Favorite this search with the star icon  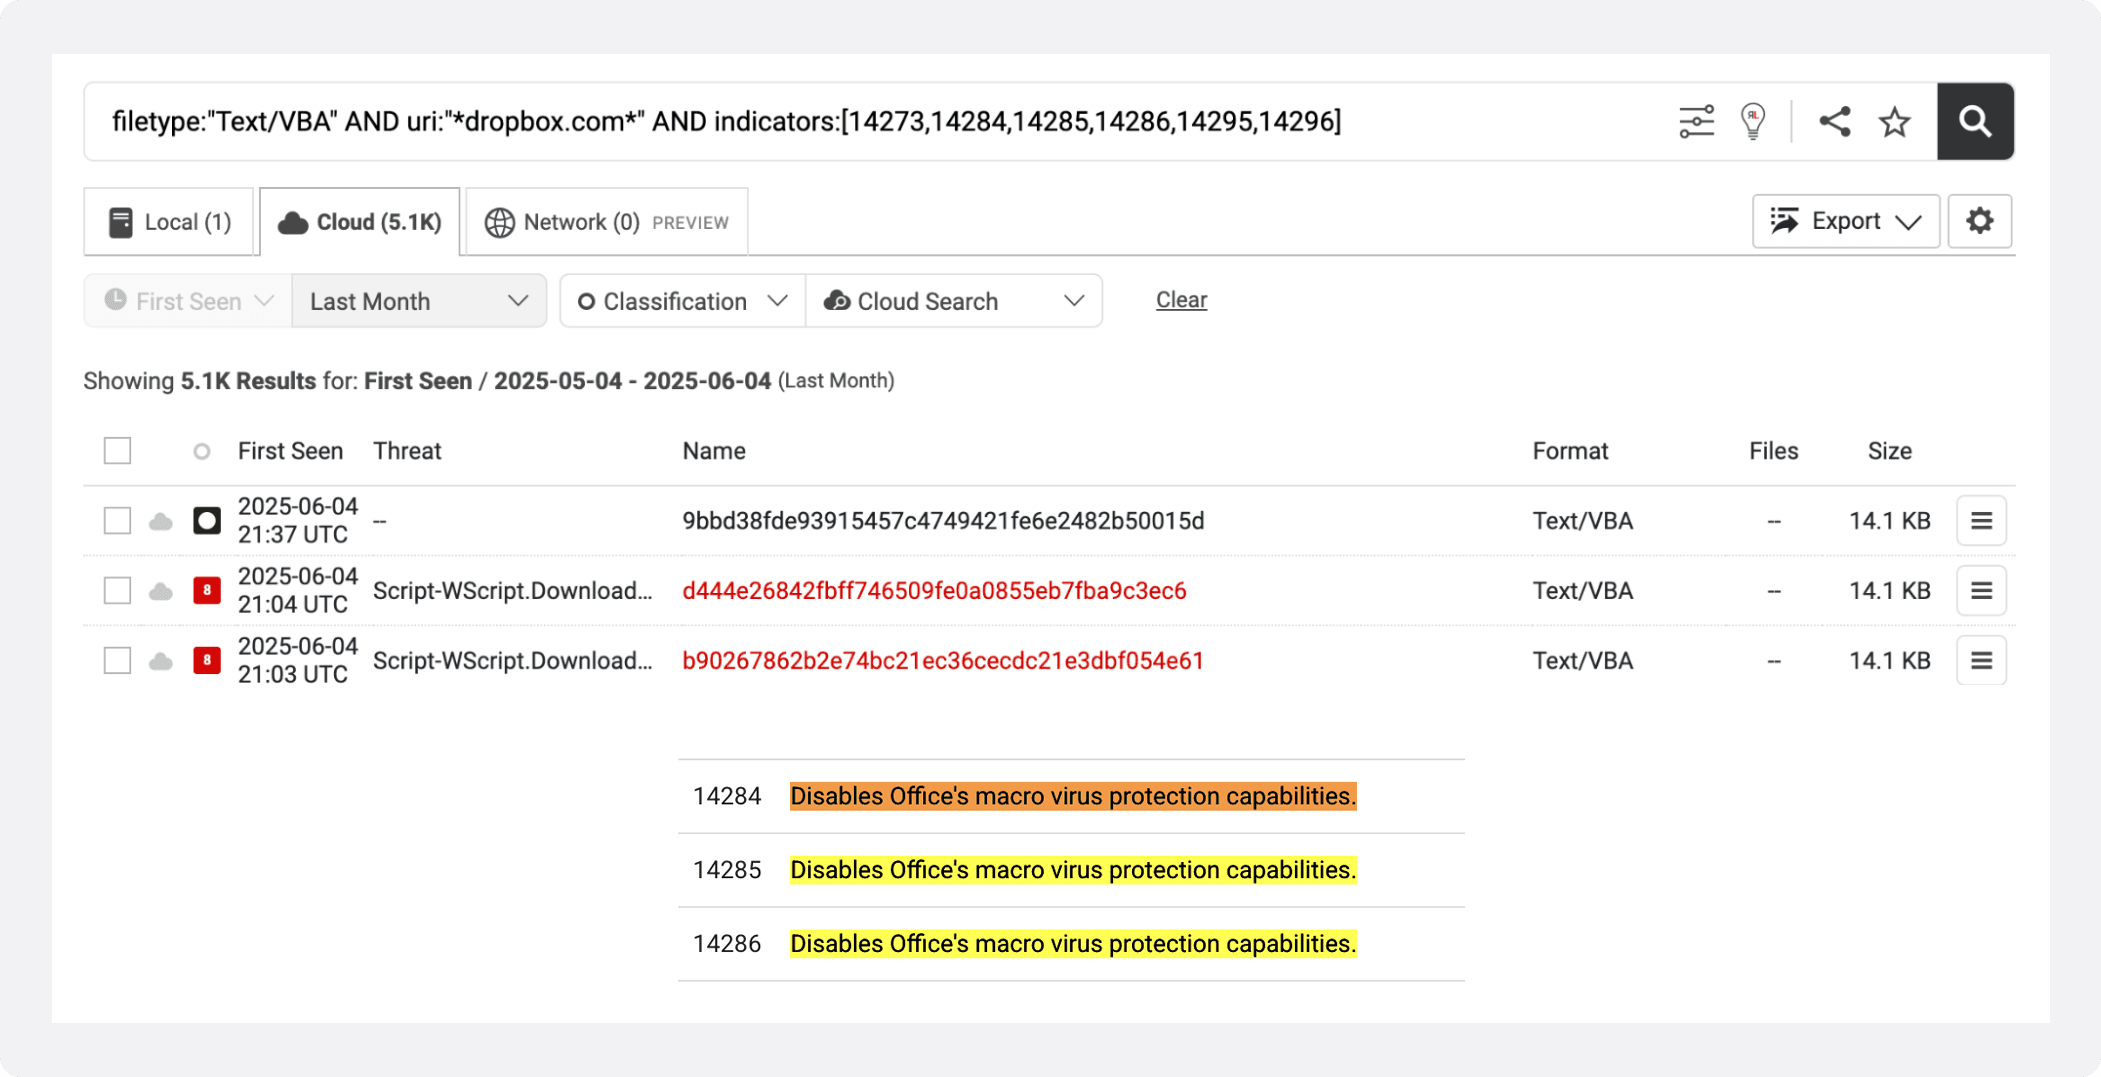tap(1893, 121)
